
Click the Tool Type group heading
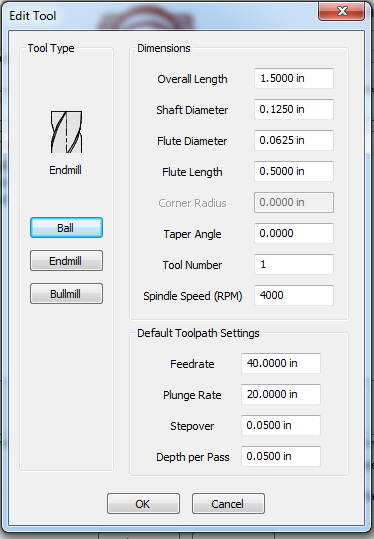(51, 48)
